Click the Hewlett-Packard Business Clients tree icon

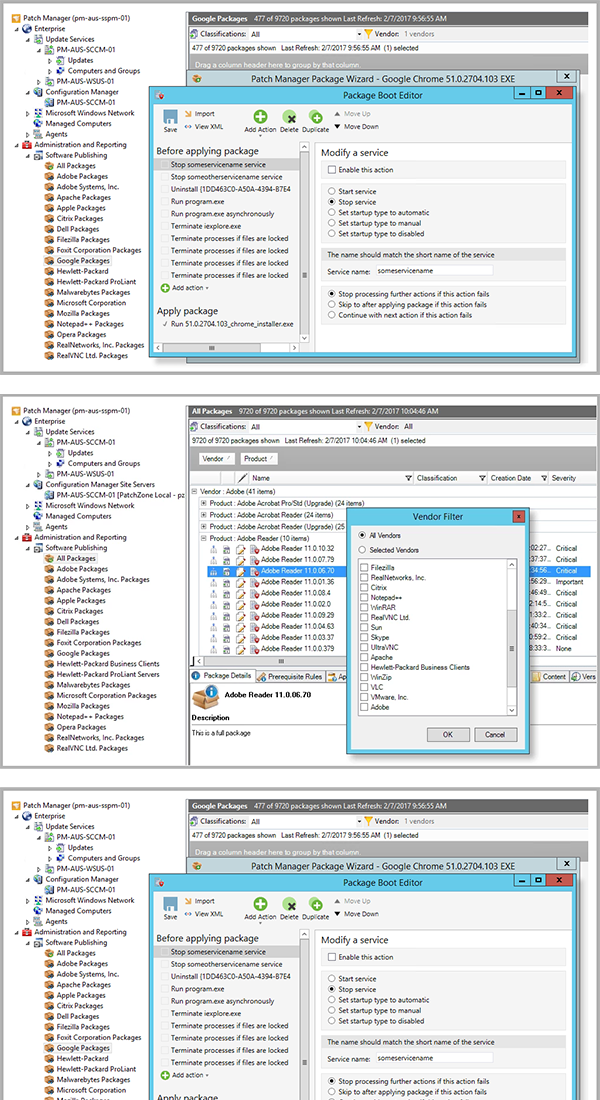coord(50,664)
